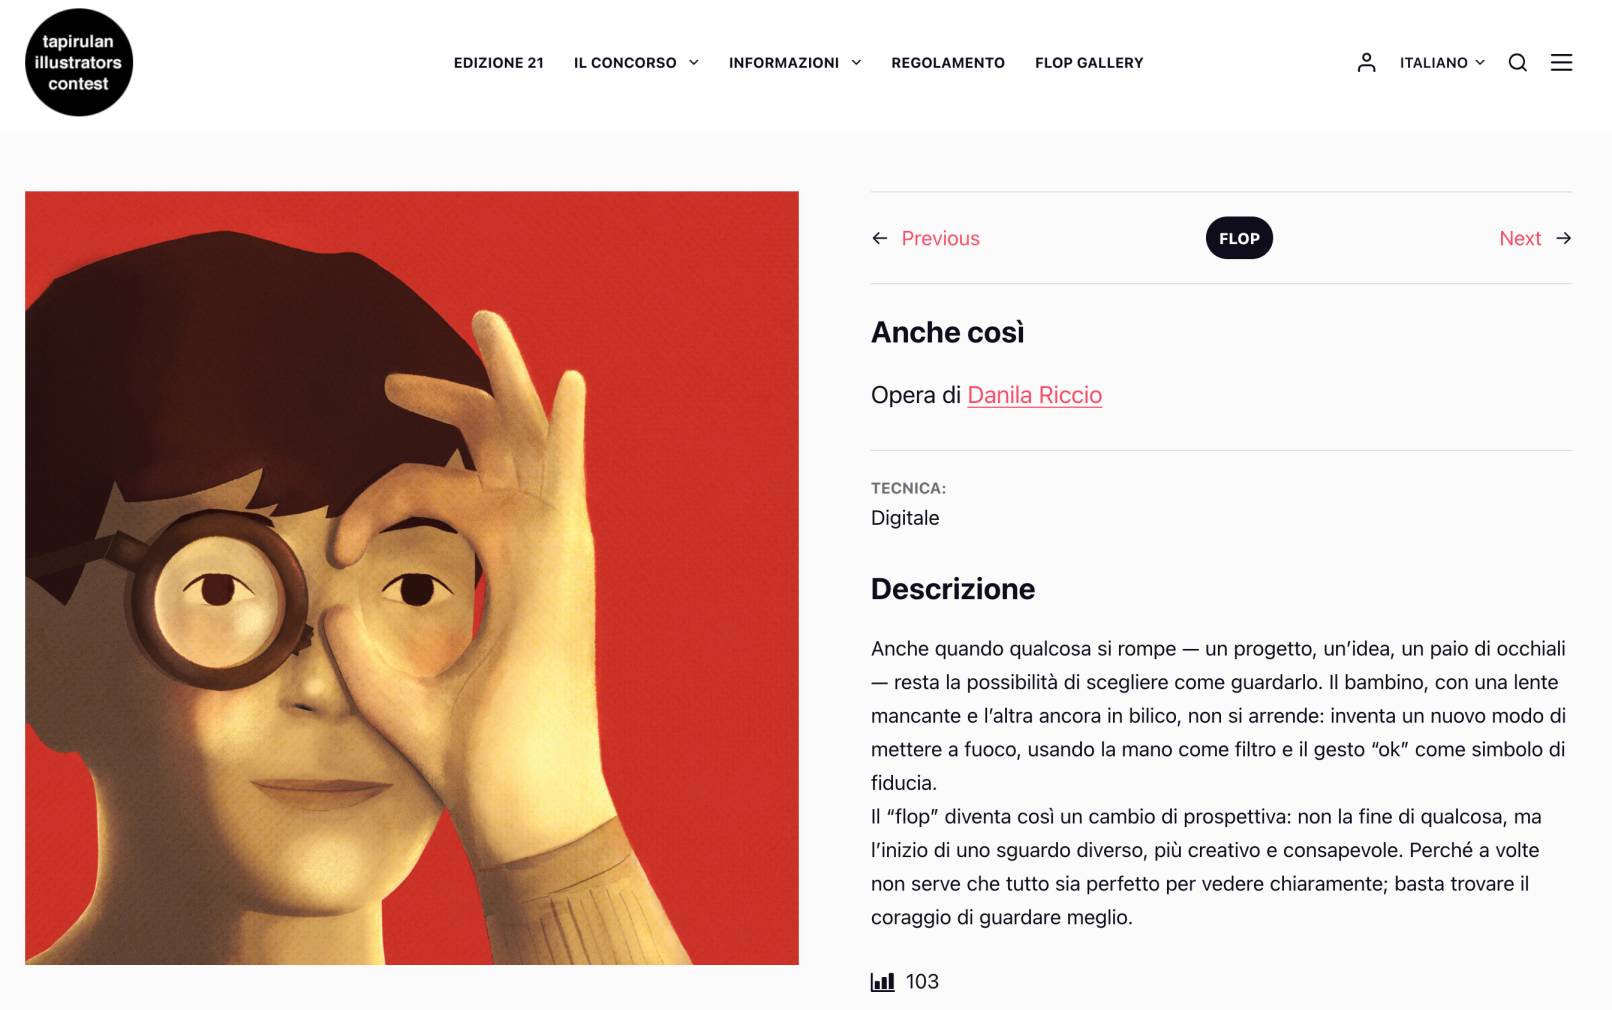Go to the Next artwork
The width and height of the screenshot is (1612, 1010).
coord(1520,238)
